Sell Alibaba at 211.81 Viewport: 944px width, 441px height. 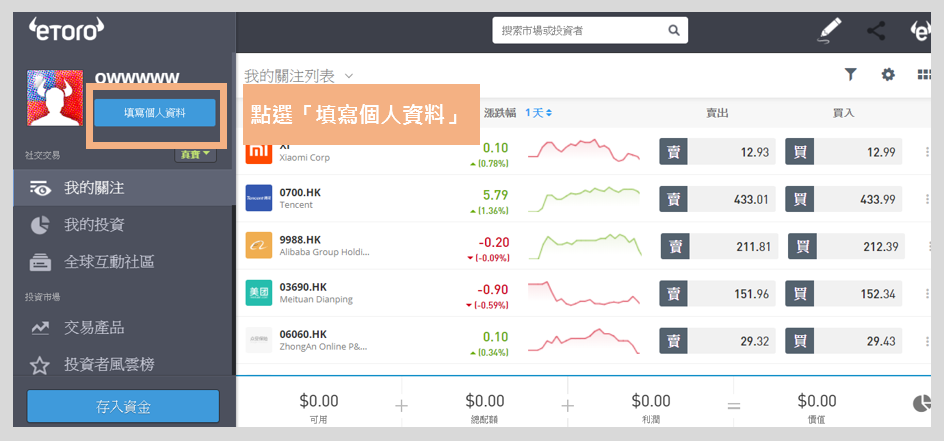(719, 246)
